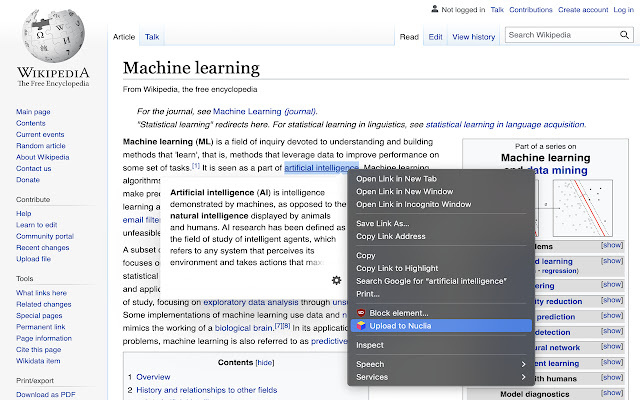The width and height of the screenshot is (640, 400).
Task: Select Copy Link to Highlight
Action: 441,268
